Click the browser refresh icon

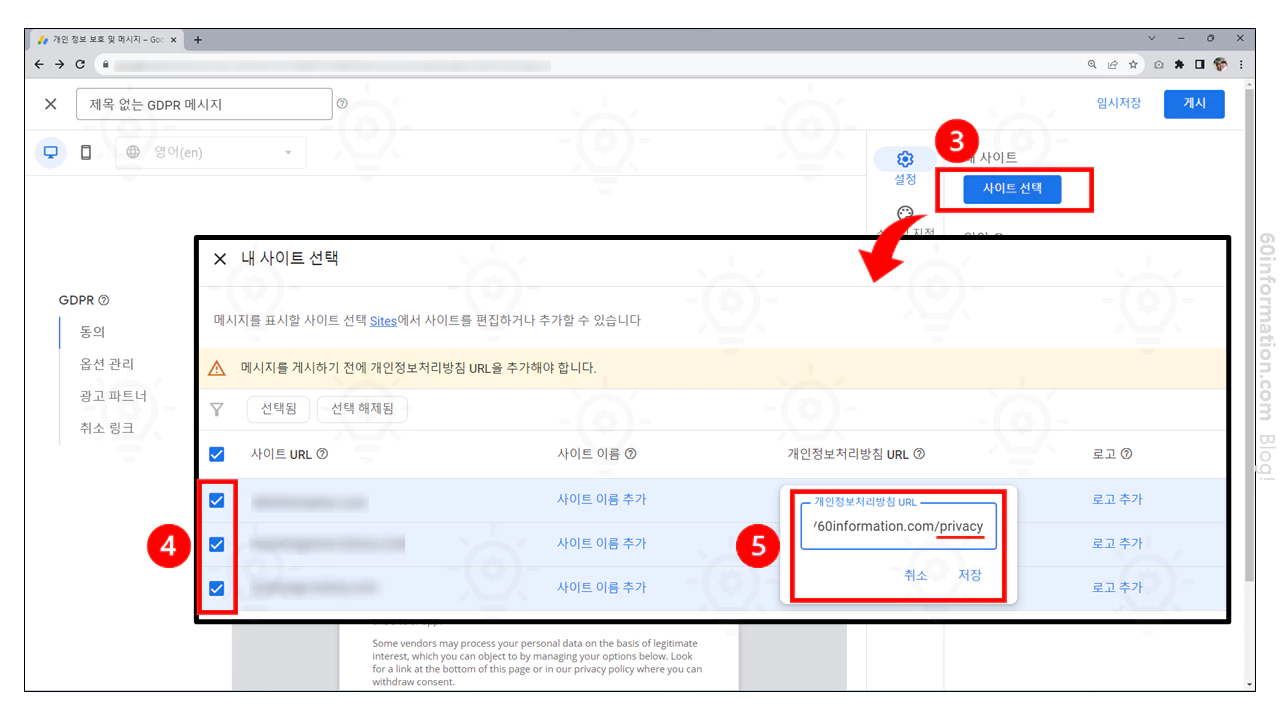pos(80,64)
